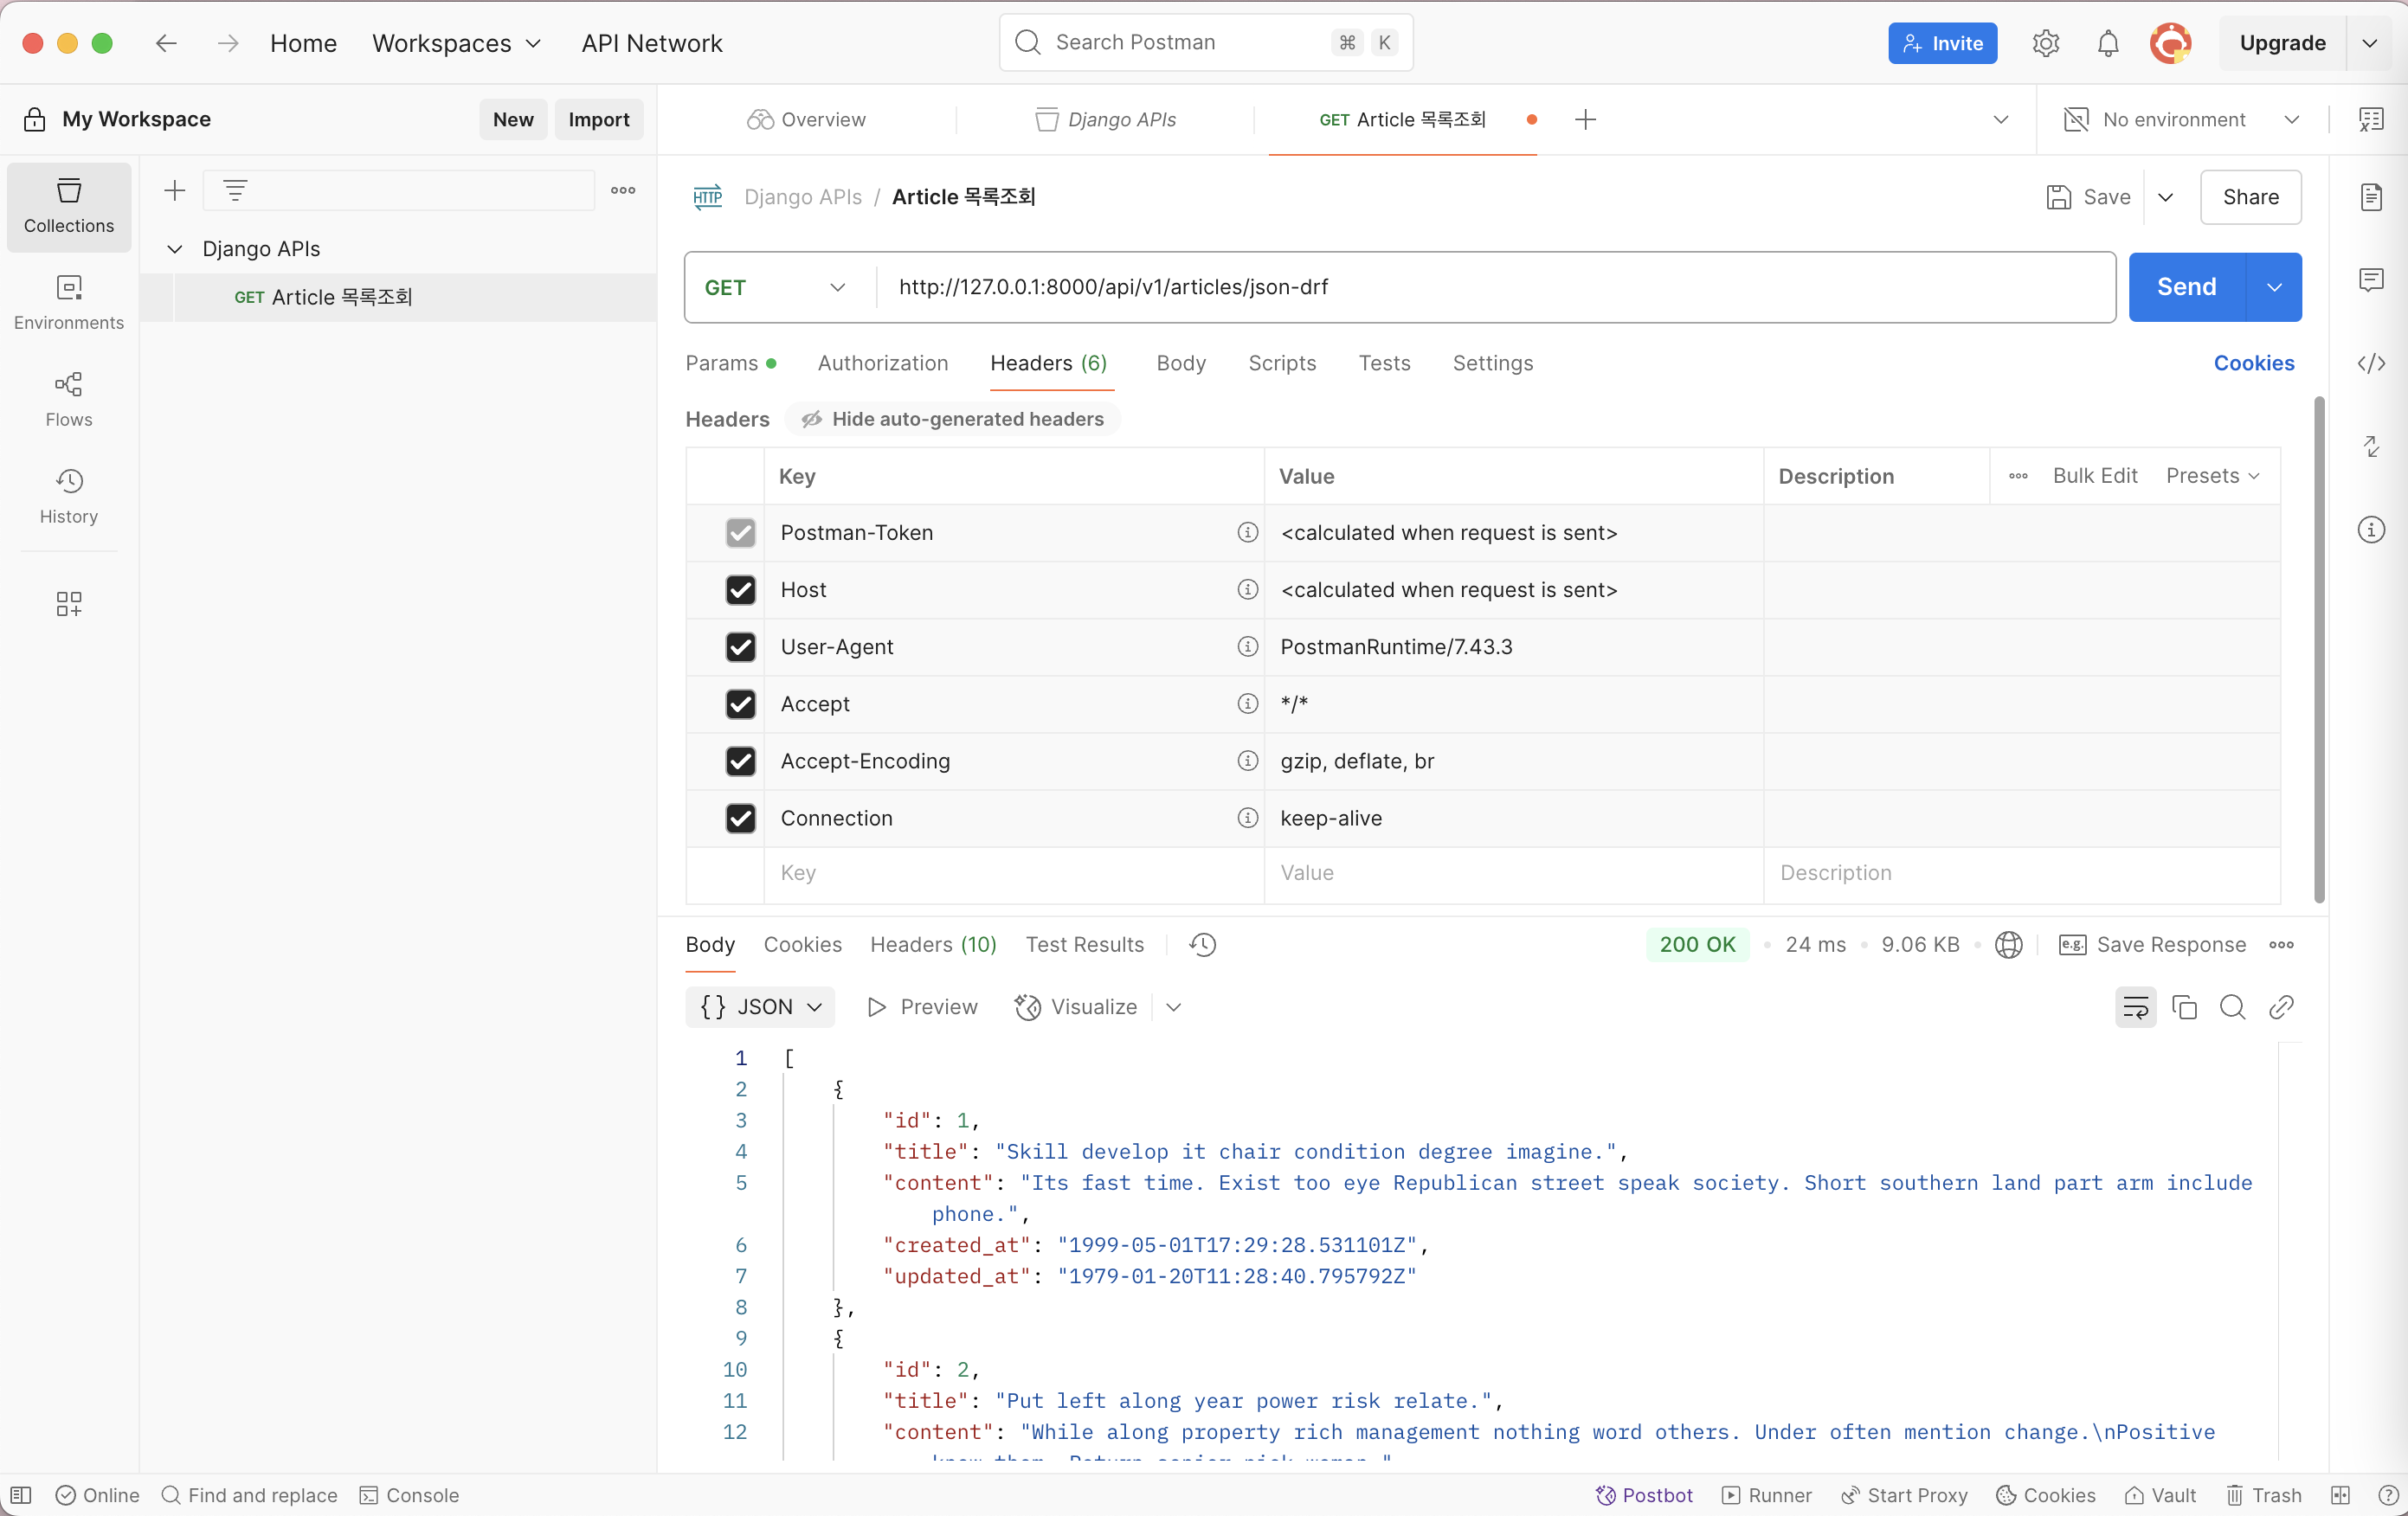Open the response three-dot more options

[2281, 945]
